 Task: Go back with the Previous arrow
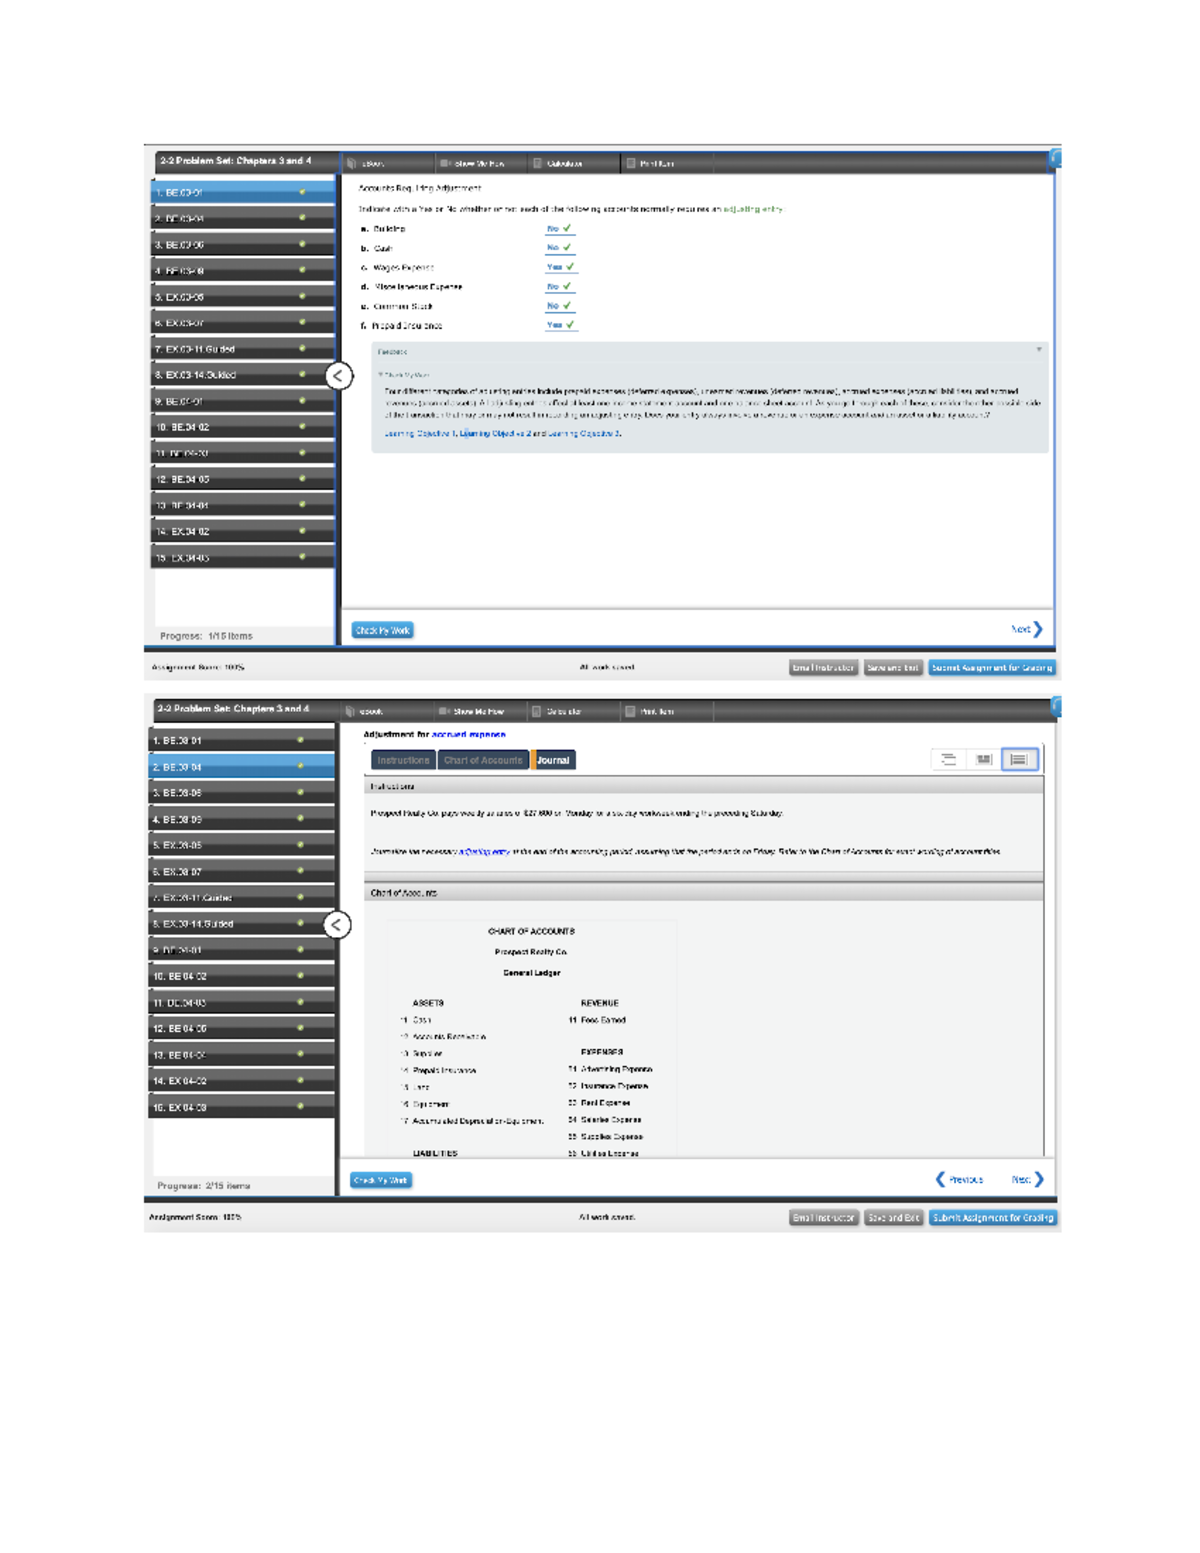click(x=959, y=1180)
